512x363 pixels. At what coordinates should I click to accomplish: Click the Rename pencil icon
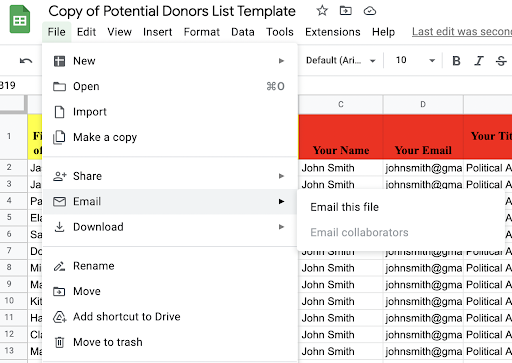coord(59,266)
